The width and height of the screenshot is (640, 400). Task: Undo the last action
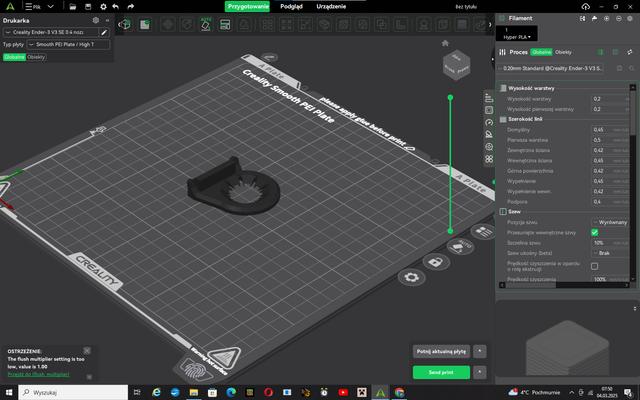pyautogui.click(x=116, y=7)
